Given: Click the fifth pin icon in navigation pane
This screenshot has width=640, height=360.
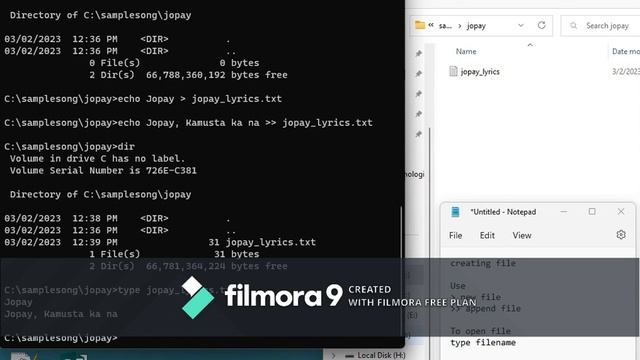Looking at the screenshot, I should click(x=418, y=134).
